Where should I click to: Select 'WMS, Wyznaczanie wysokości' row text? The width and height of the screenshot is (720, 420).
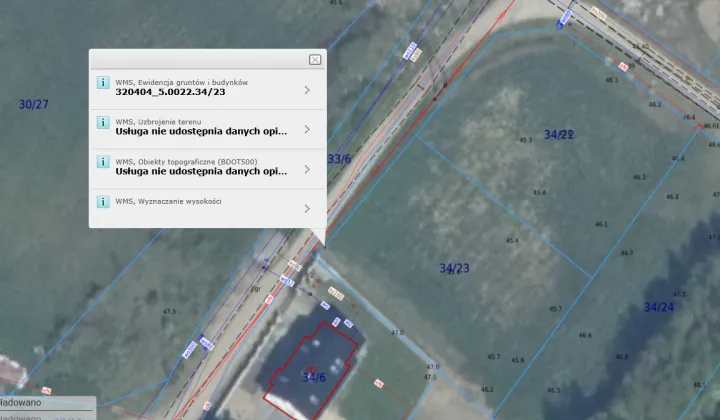169,202
